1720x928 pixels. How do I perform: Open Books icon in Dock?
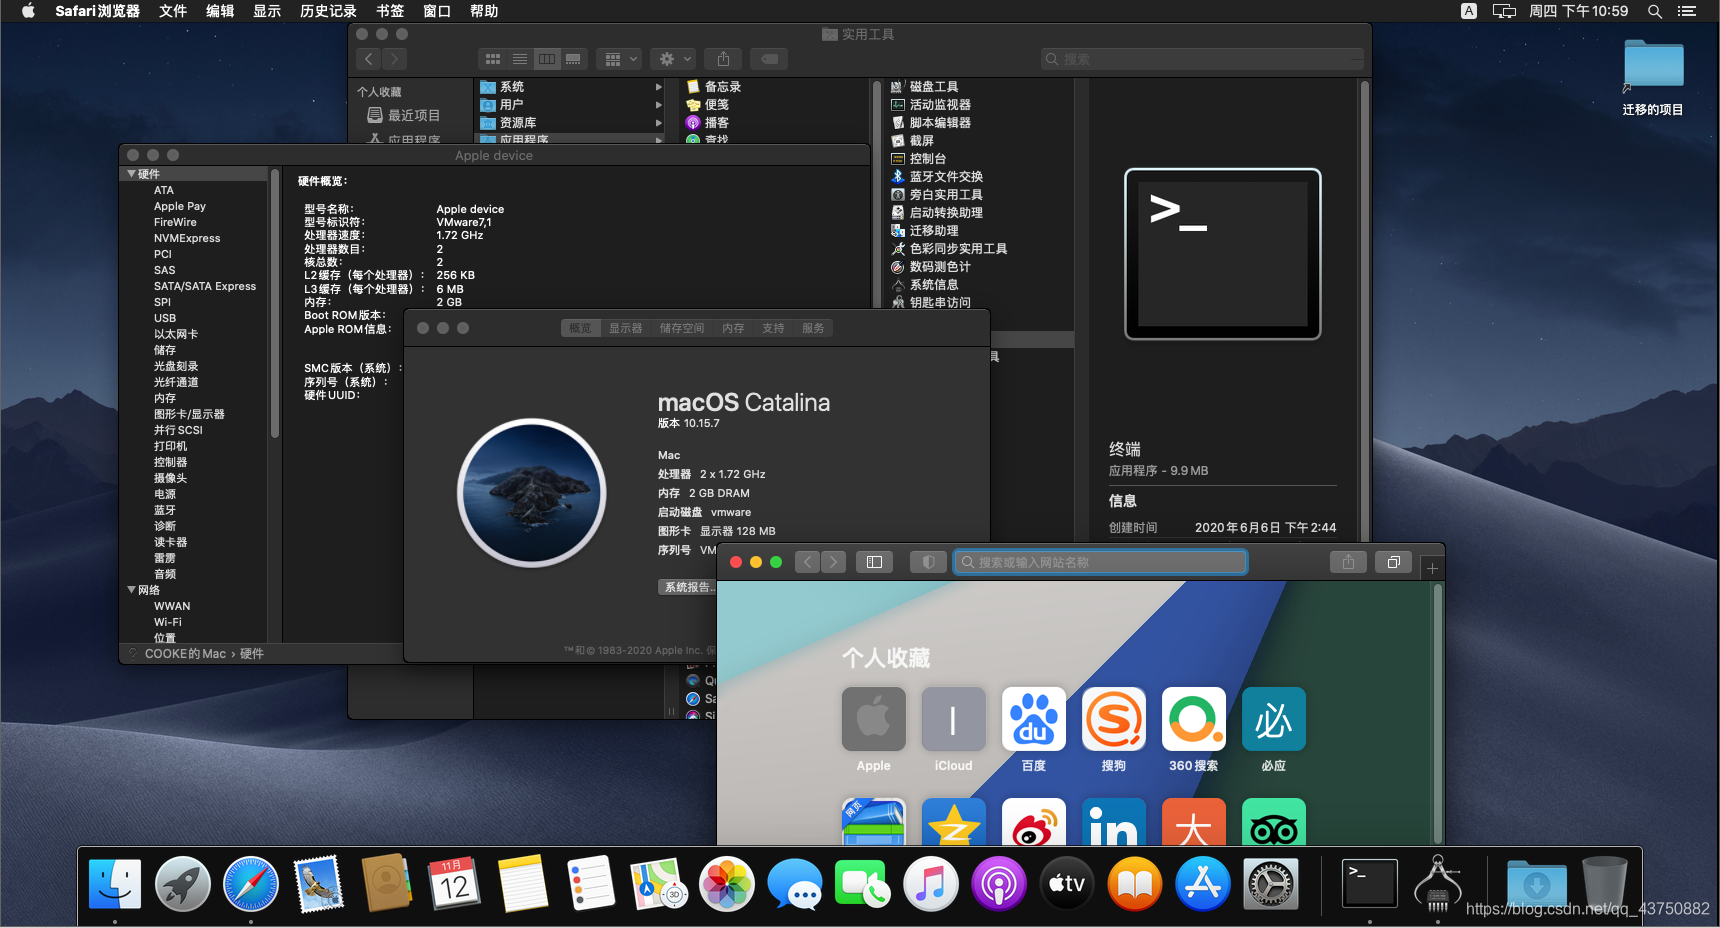click(1135, 884)
